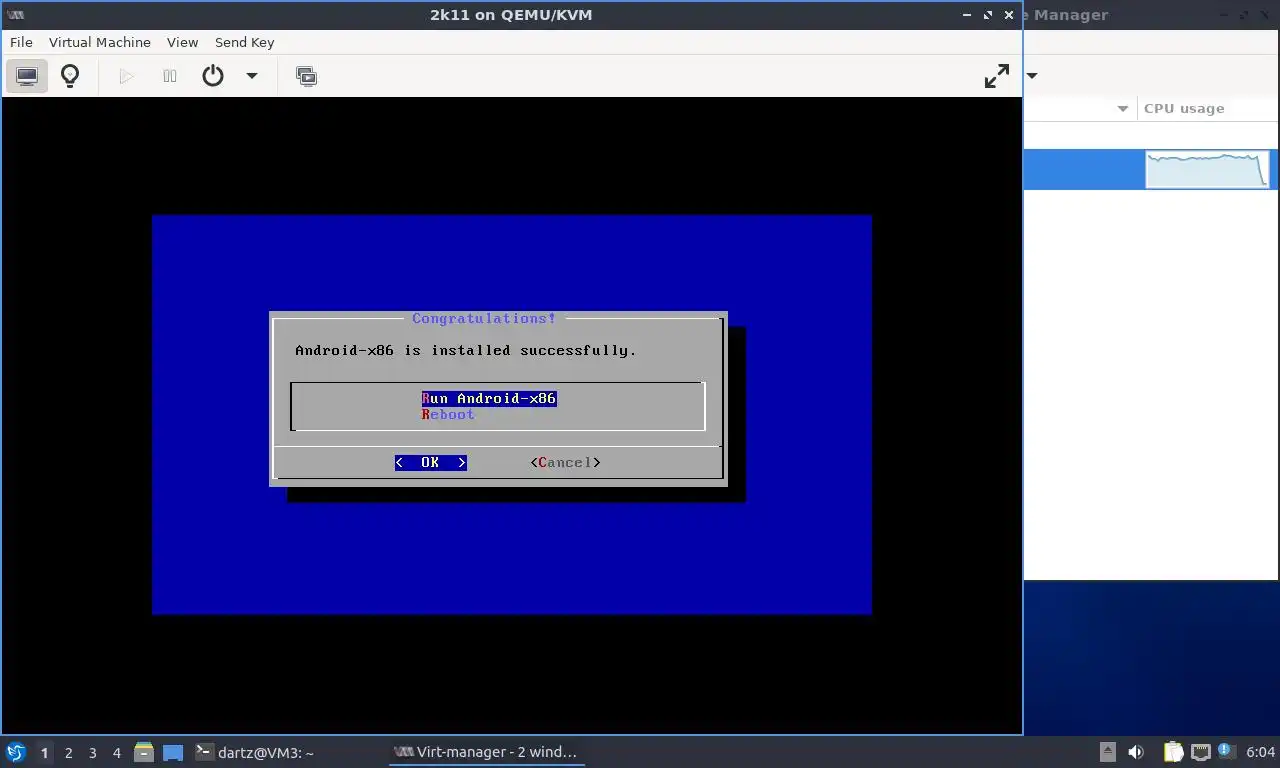Switch the VM viewer to fullscreen

997,76
